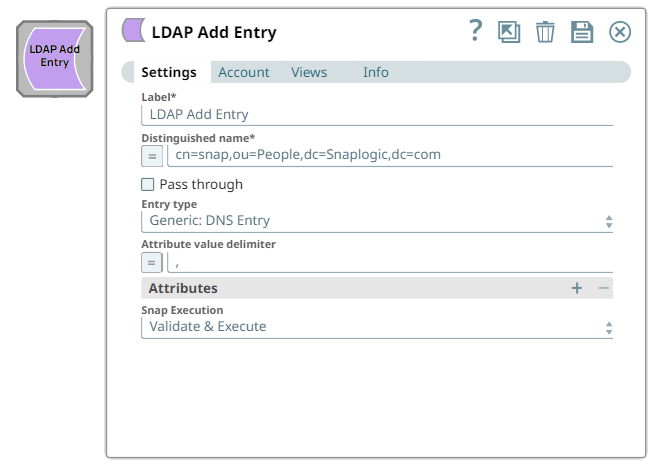Viewport: 658px width, 470px height.
Task: Click the Pass through label text
Action: 201,185
